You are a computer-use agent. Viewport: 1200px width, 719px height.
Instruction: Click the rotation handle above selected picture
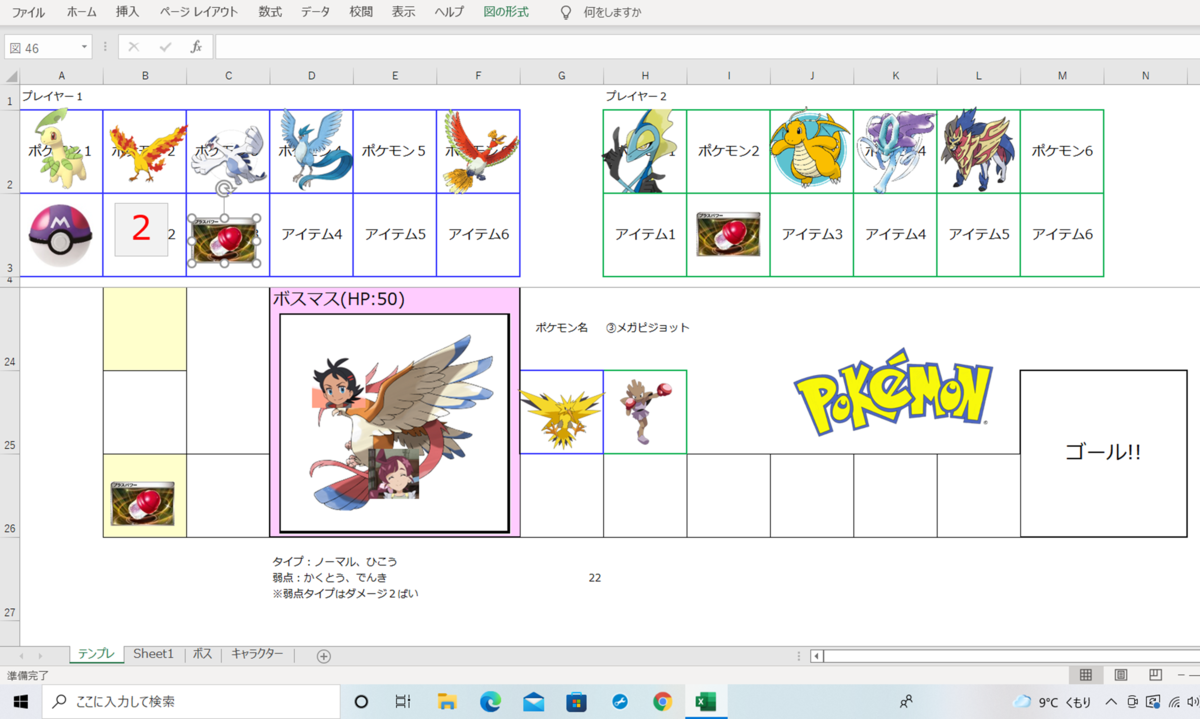(x=225, y=189)
